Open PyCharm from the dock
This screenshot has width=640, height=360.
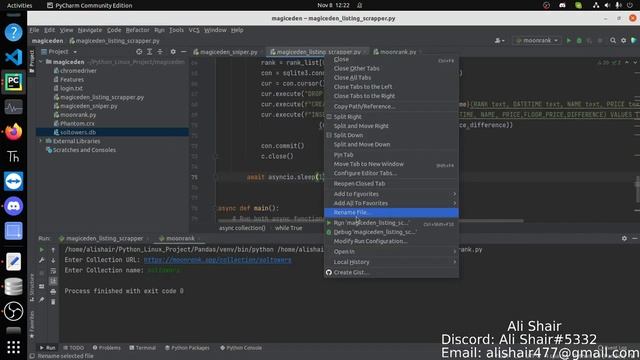[13, 82]
